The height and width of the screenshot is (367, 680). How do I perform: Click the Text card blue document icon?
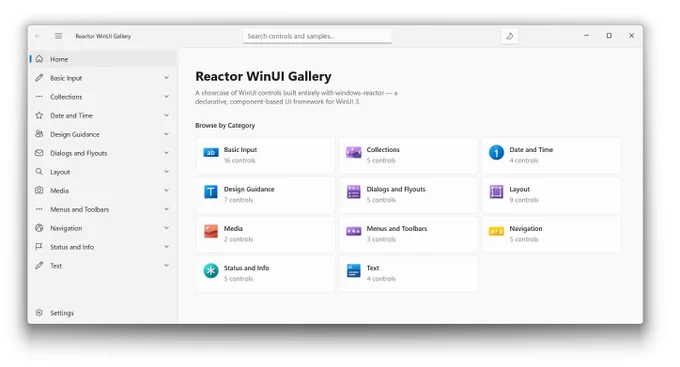[353, 271]
